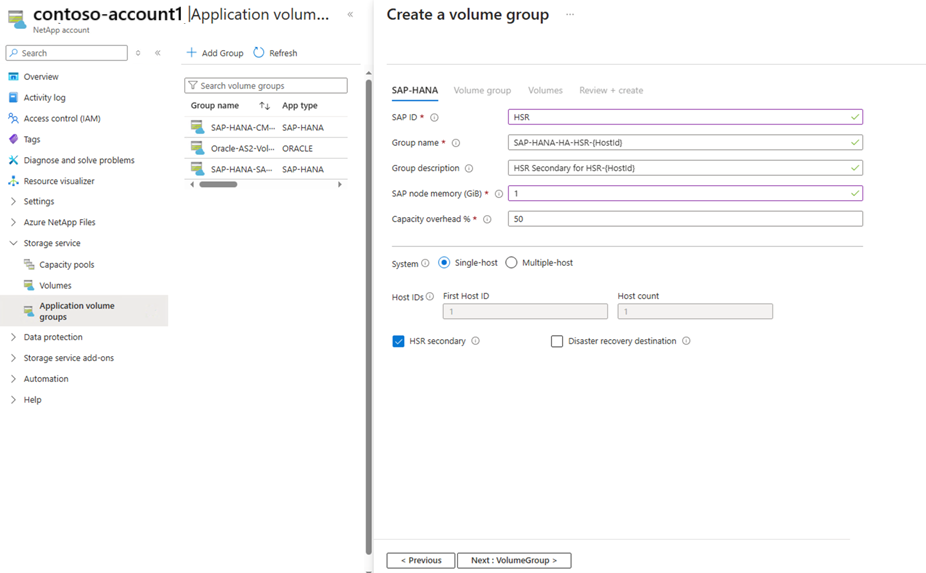Expand the Azure NetApp Files section
The height and width of the screenshot is (573, 926).
click(13, 222)
